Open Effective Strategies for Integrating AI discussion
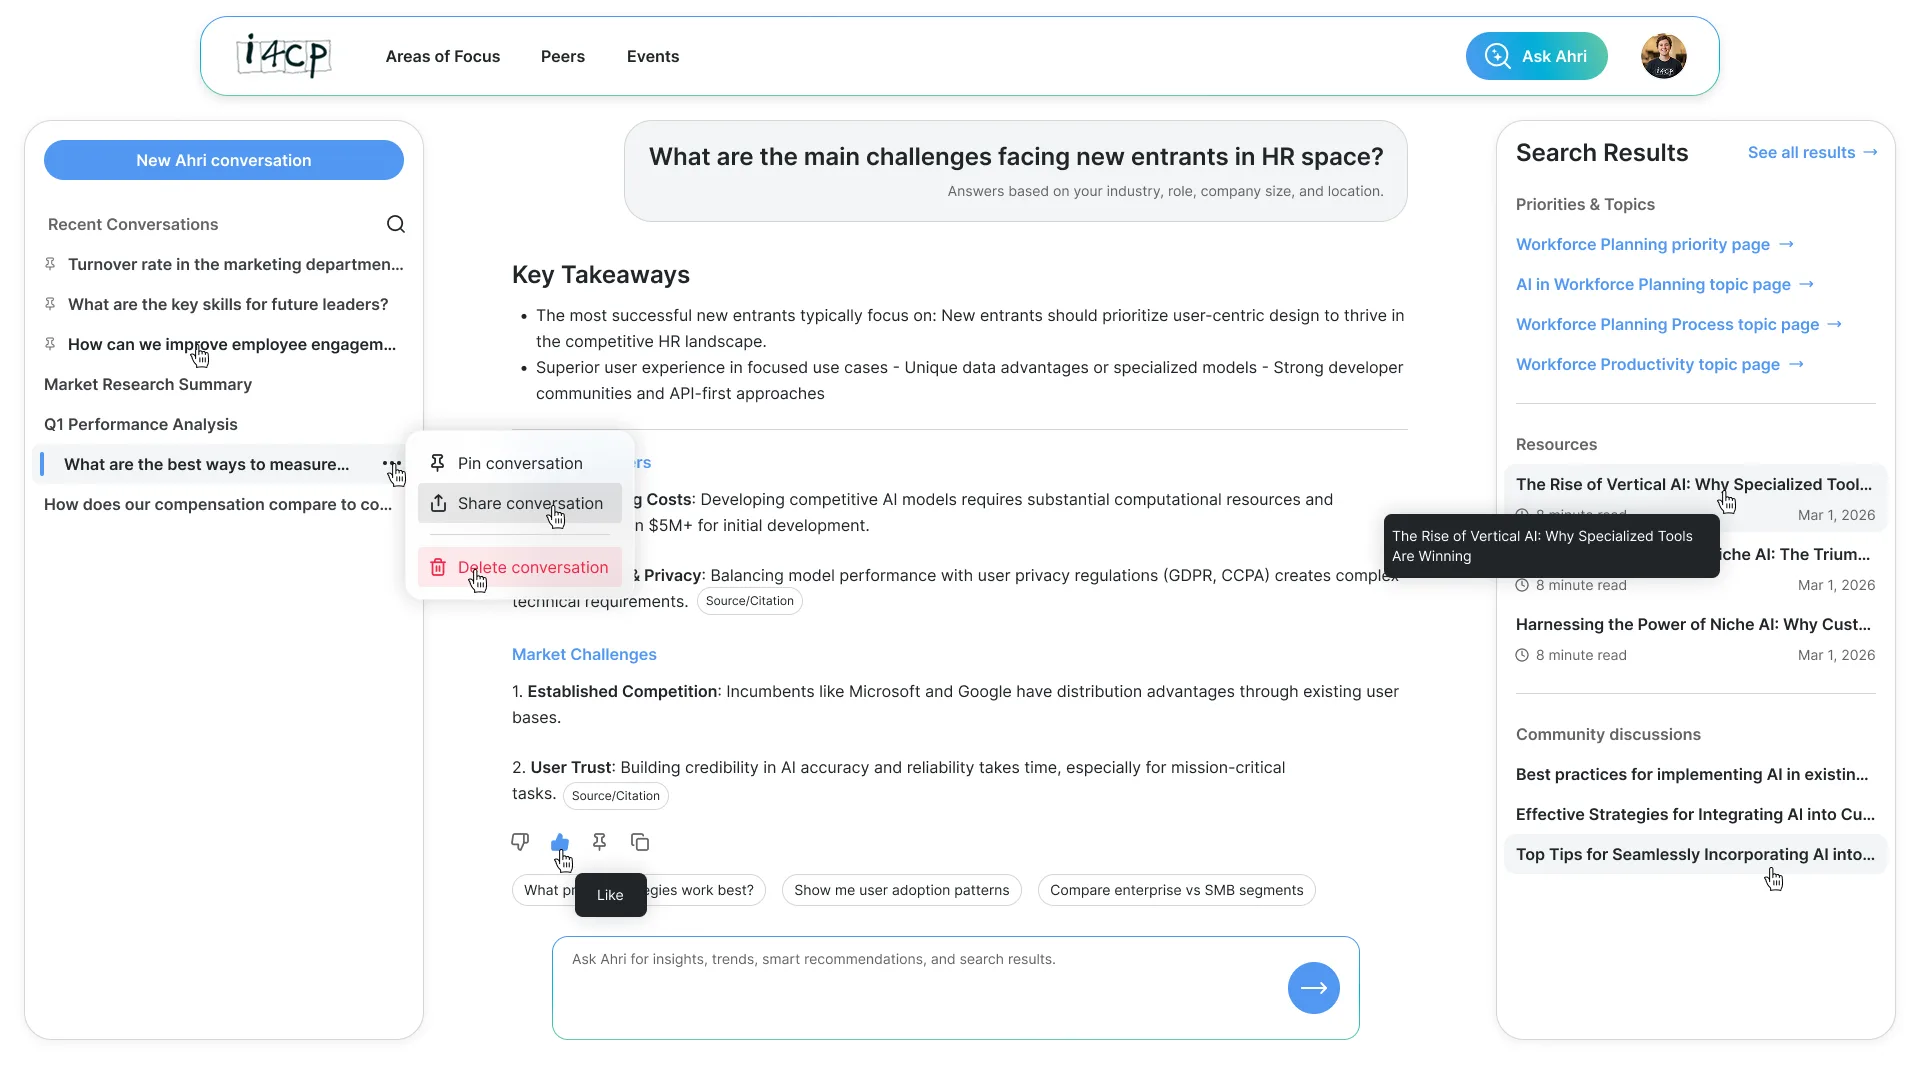 click(x=1695, y=814)
